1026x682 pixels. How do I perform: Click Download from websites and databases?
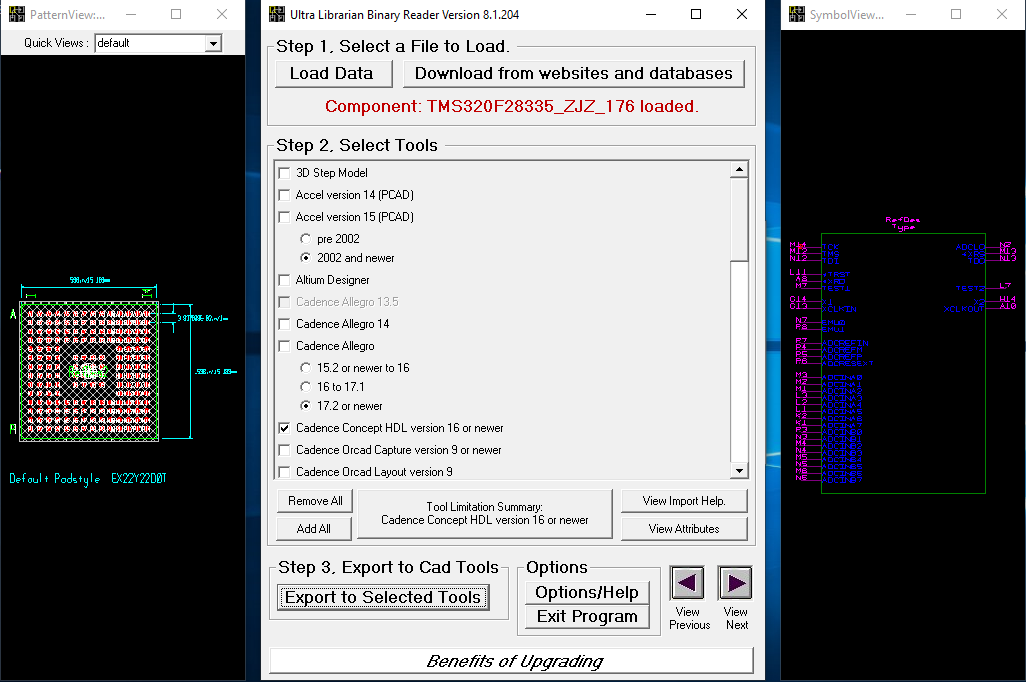(574, 73)
